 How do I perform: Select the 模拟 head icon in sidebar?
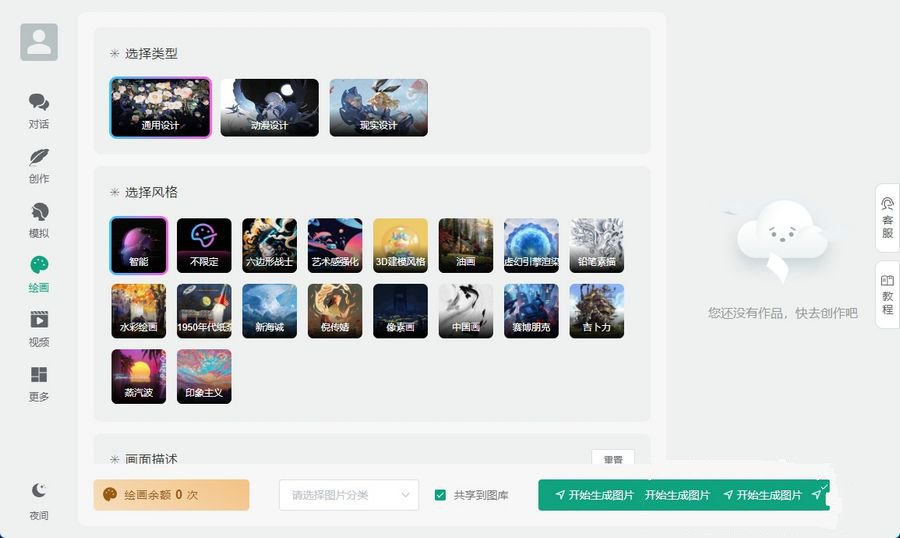point(39,212)
